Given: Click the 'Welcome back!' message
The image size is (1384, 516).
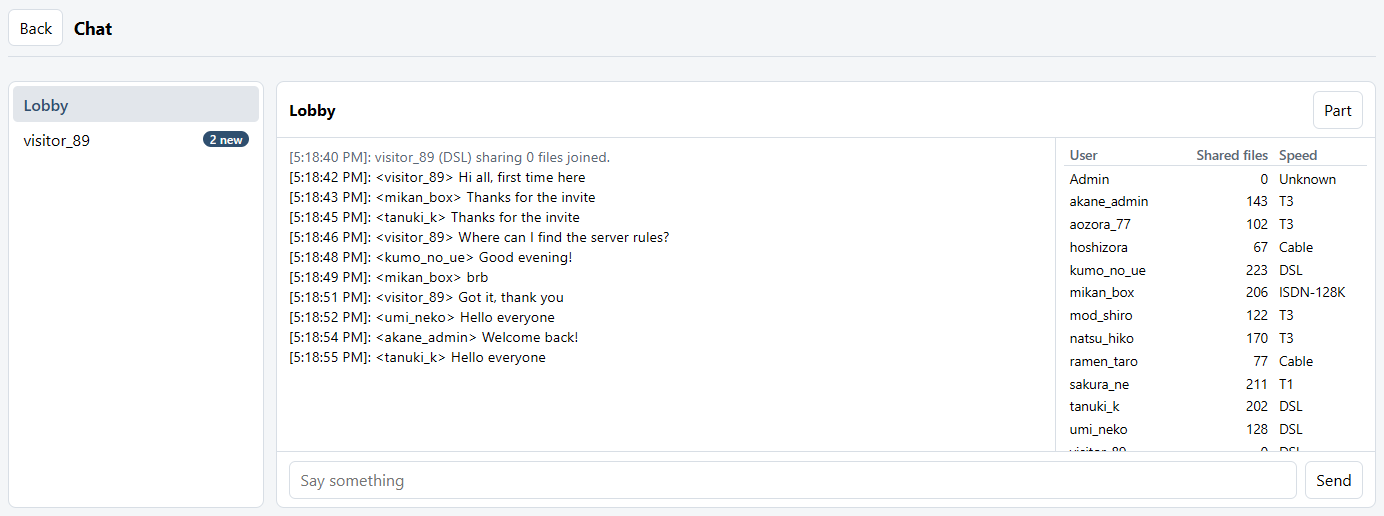Looking at the screenshot, I should pyautogui.click(x=434, y=337).
